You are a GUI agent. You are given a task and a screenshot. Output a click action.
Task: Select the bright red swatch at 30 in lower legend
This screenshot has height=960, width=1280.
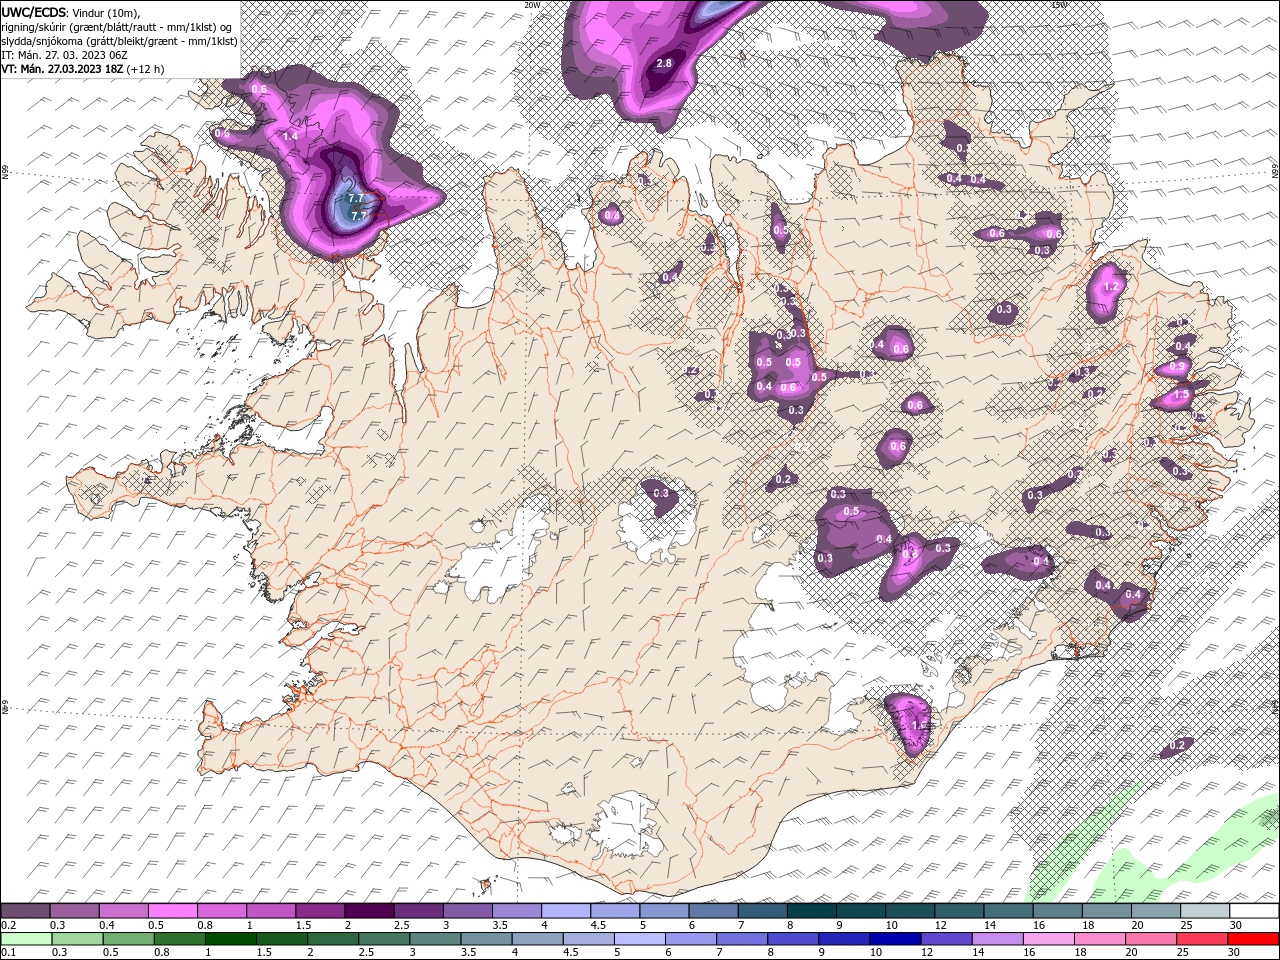coord(1253,939)
